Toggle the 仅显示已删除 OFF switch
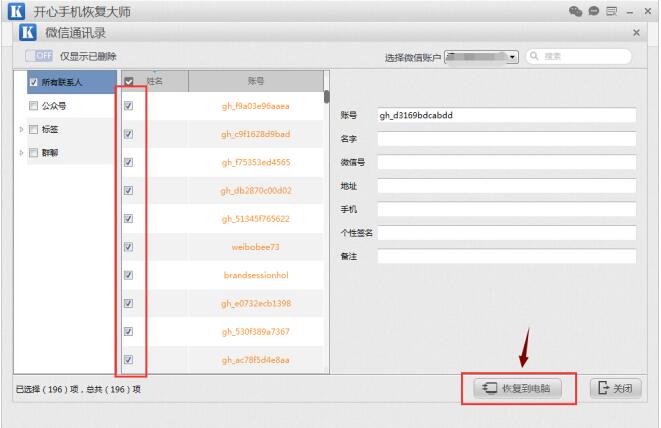661x428 pixels. coord(39,56)
